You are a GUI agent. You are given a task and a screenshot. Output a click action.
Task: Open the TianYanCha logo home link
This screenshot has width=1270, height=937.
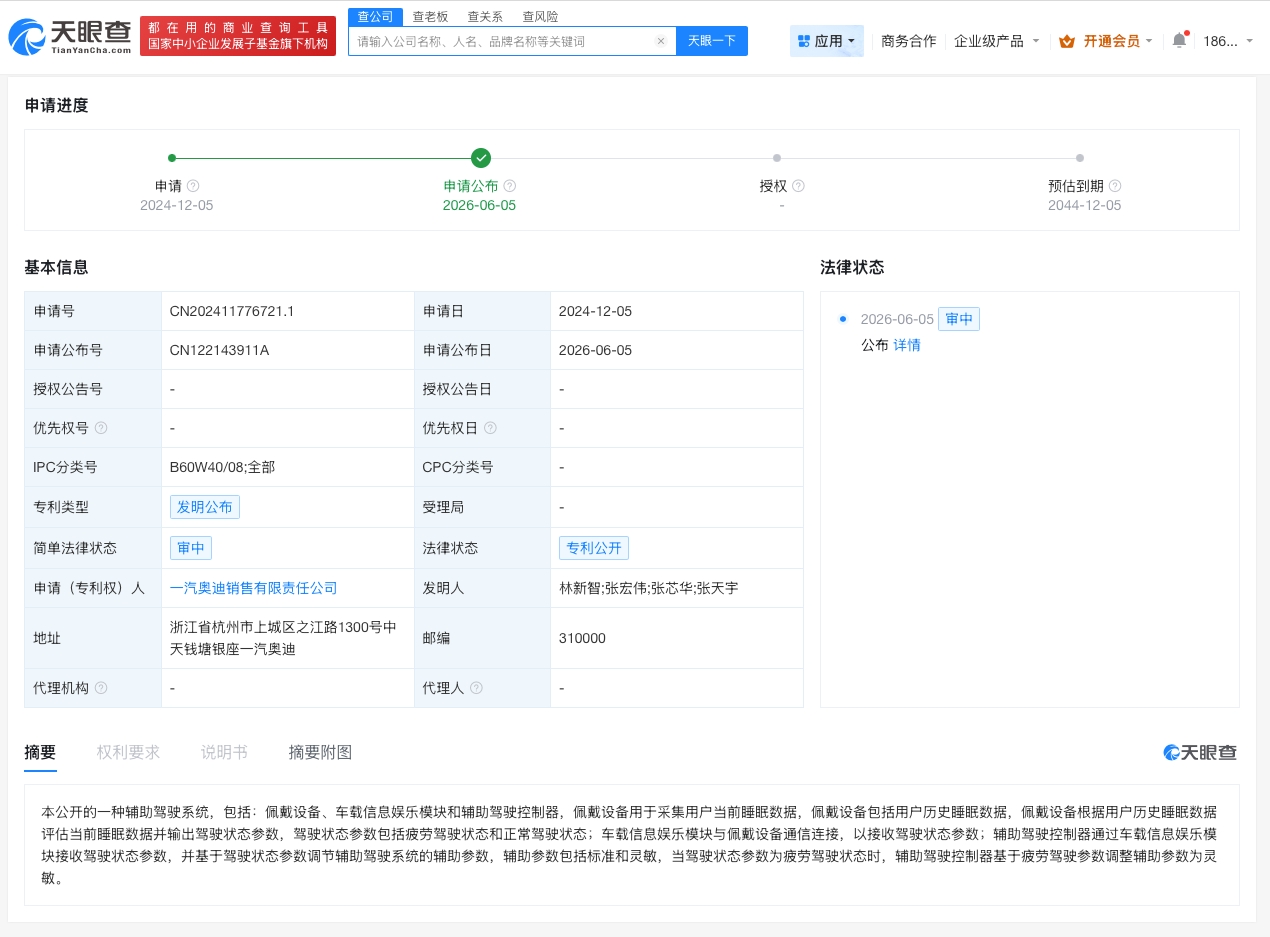click(70, 37)
